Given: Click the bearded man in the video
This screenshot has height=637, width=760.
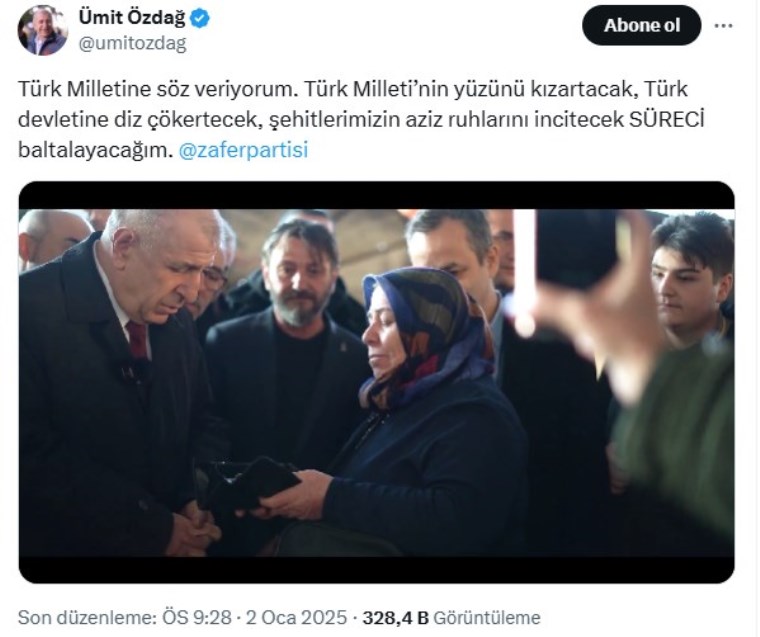Looking at the screenshot, I should (291, 339).
